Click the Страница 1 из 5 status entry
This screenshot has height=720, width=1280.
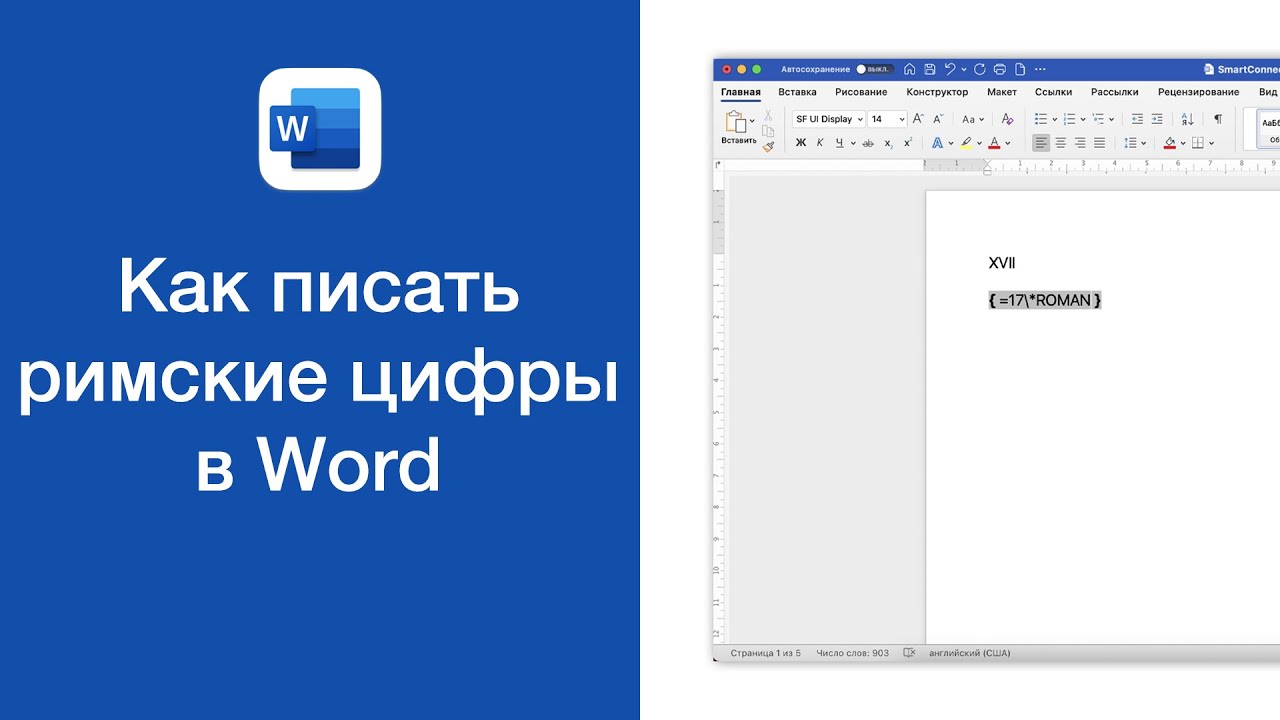(766, 653)
